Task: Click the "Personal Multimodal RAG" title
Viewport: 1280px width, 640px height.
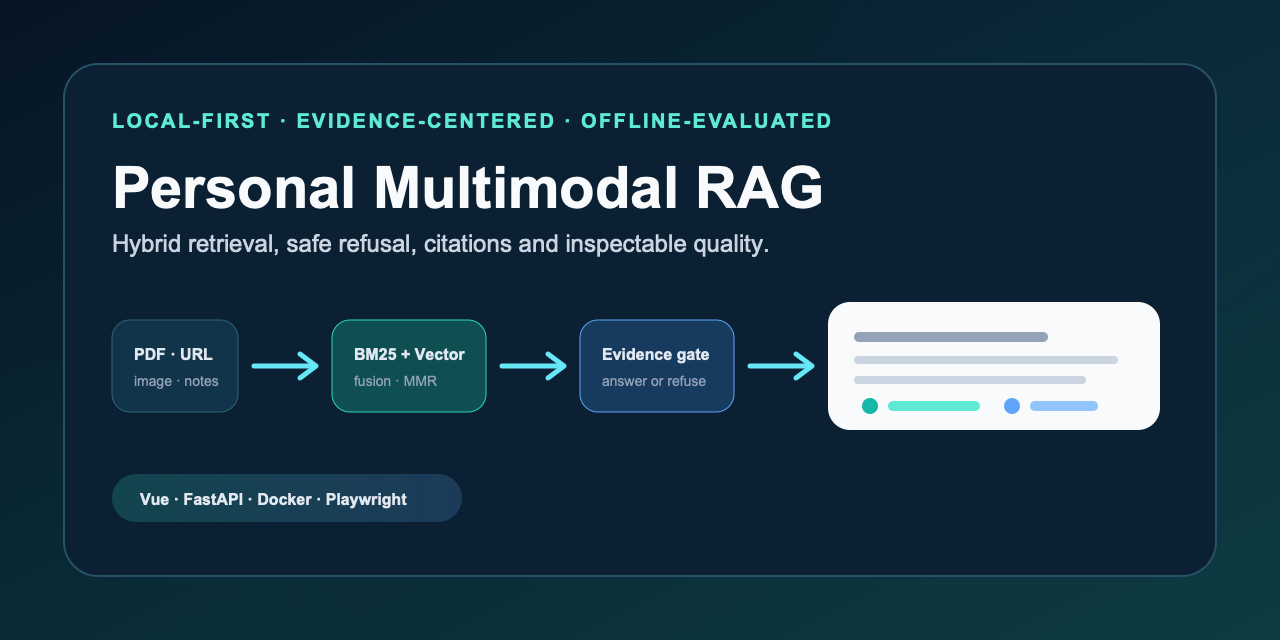Action: click(x=468, y=187)
